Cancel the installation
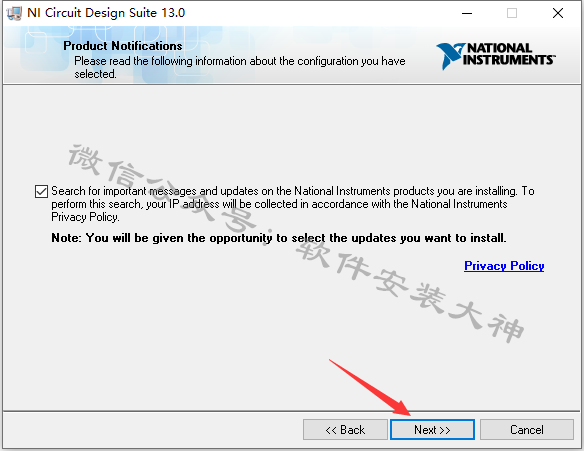584x451 pixels. (x=527, y=430)
